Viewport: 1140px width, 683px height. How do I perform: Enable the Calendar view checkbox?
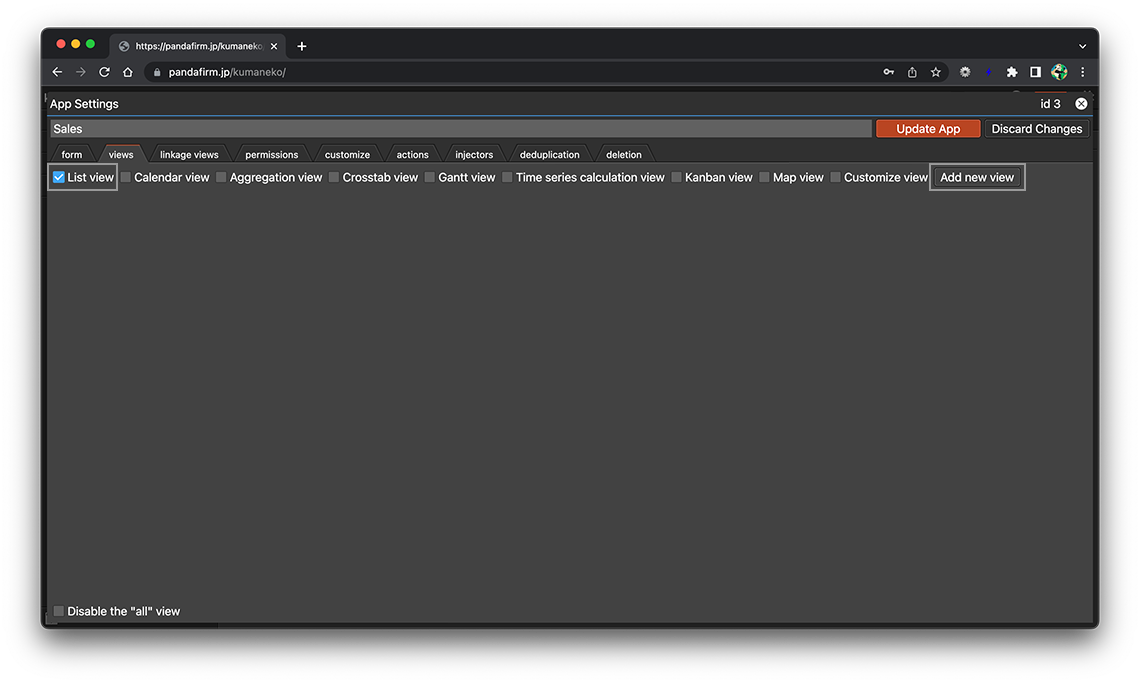coord(126,178)
